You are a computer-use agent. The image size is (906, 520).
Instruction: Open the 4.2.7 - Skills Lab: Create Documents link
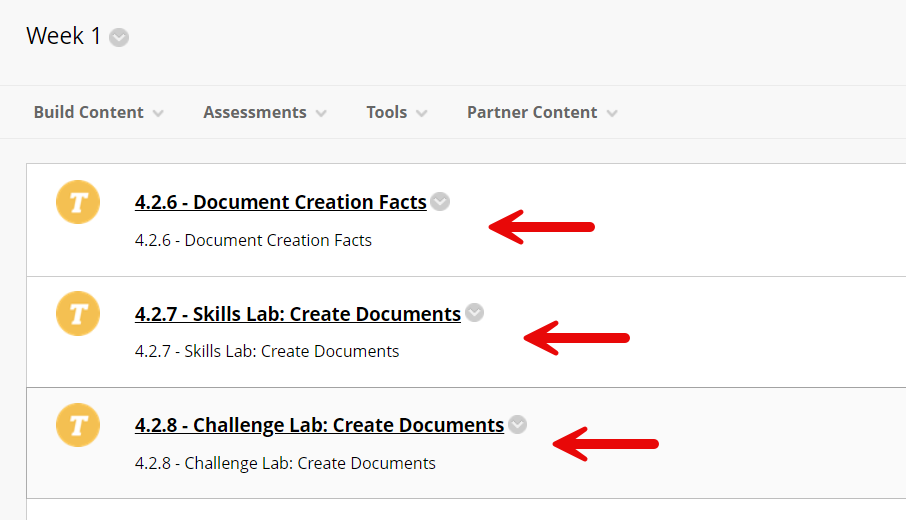click(x=298, y=314)
